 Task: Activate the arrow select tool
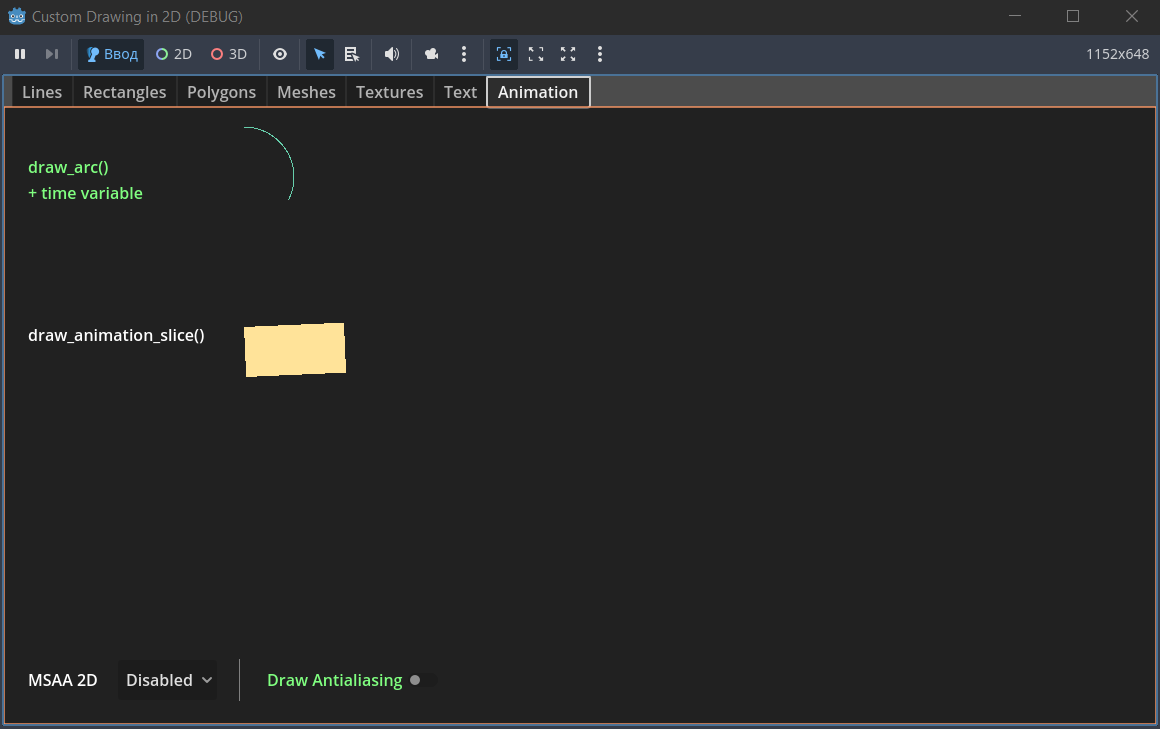click(x=320, y=54)
